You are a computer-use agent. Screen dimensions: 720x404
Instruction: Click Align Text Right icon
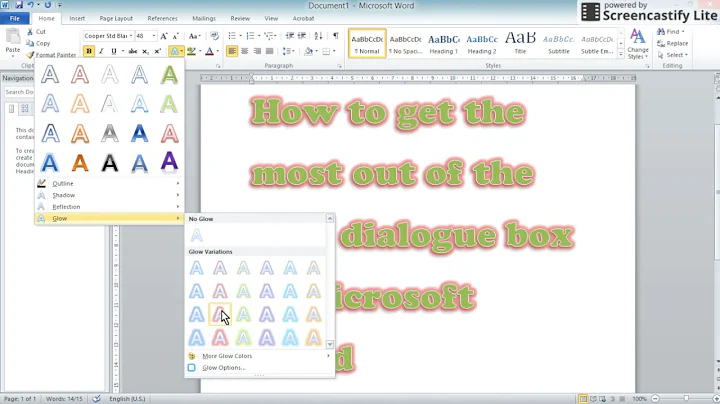[257, 51]
